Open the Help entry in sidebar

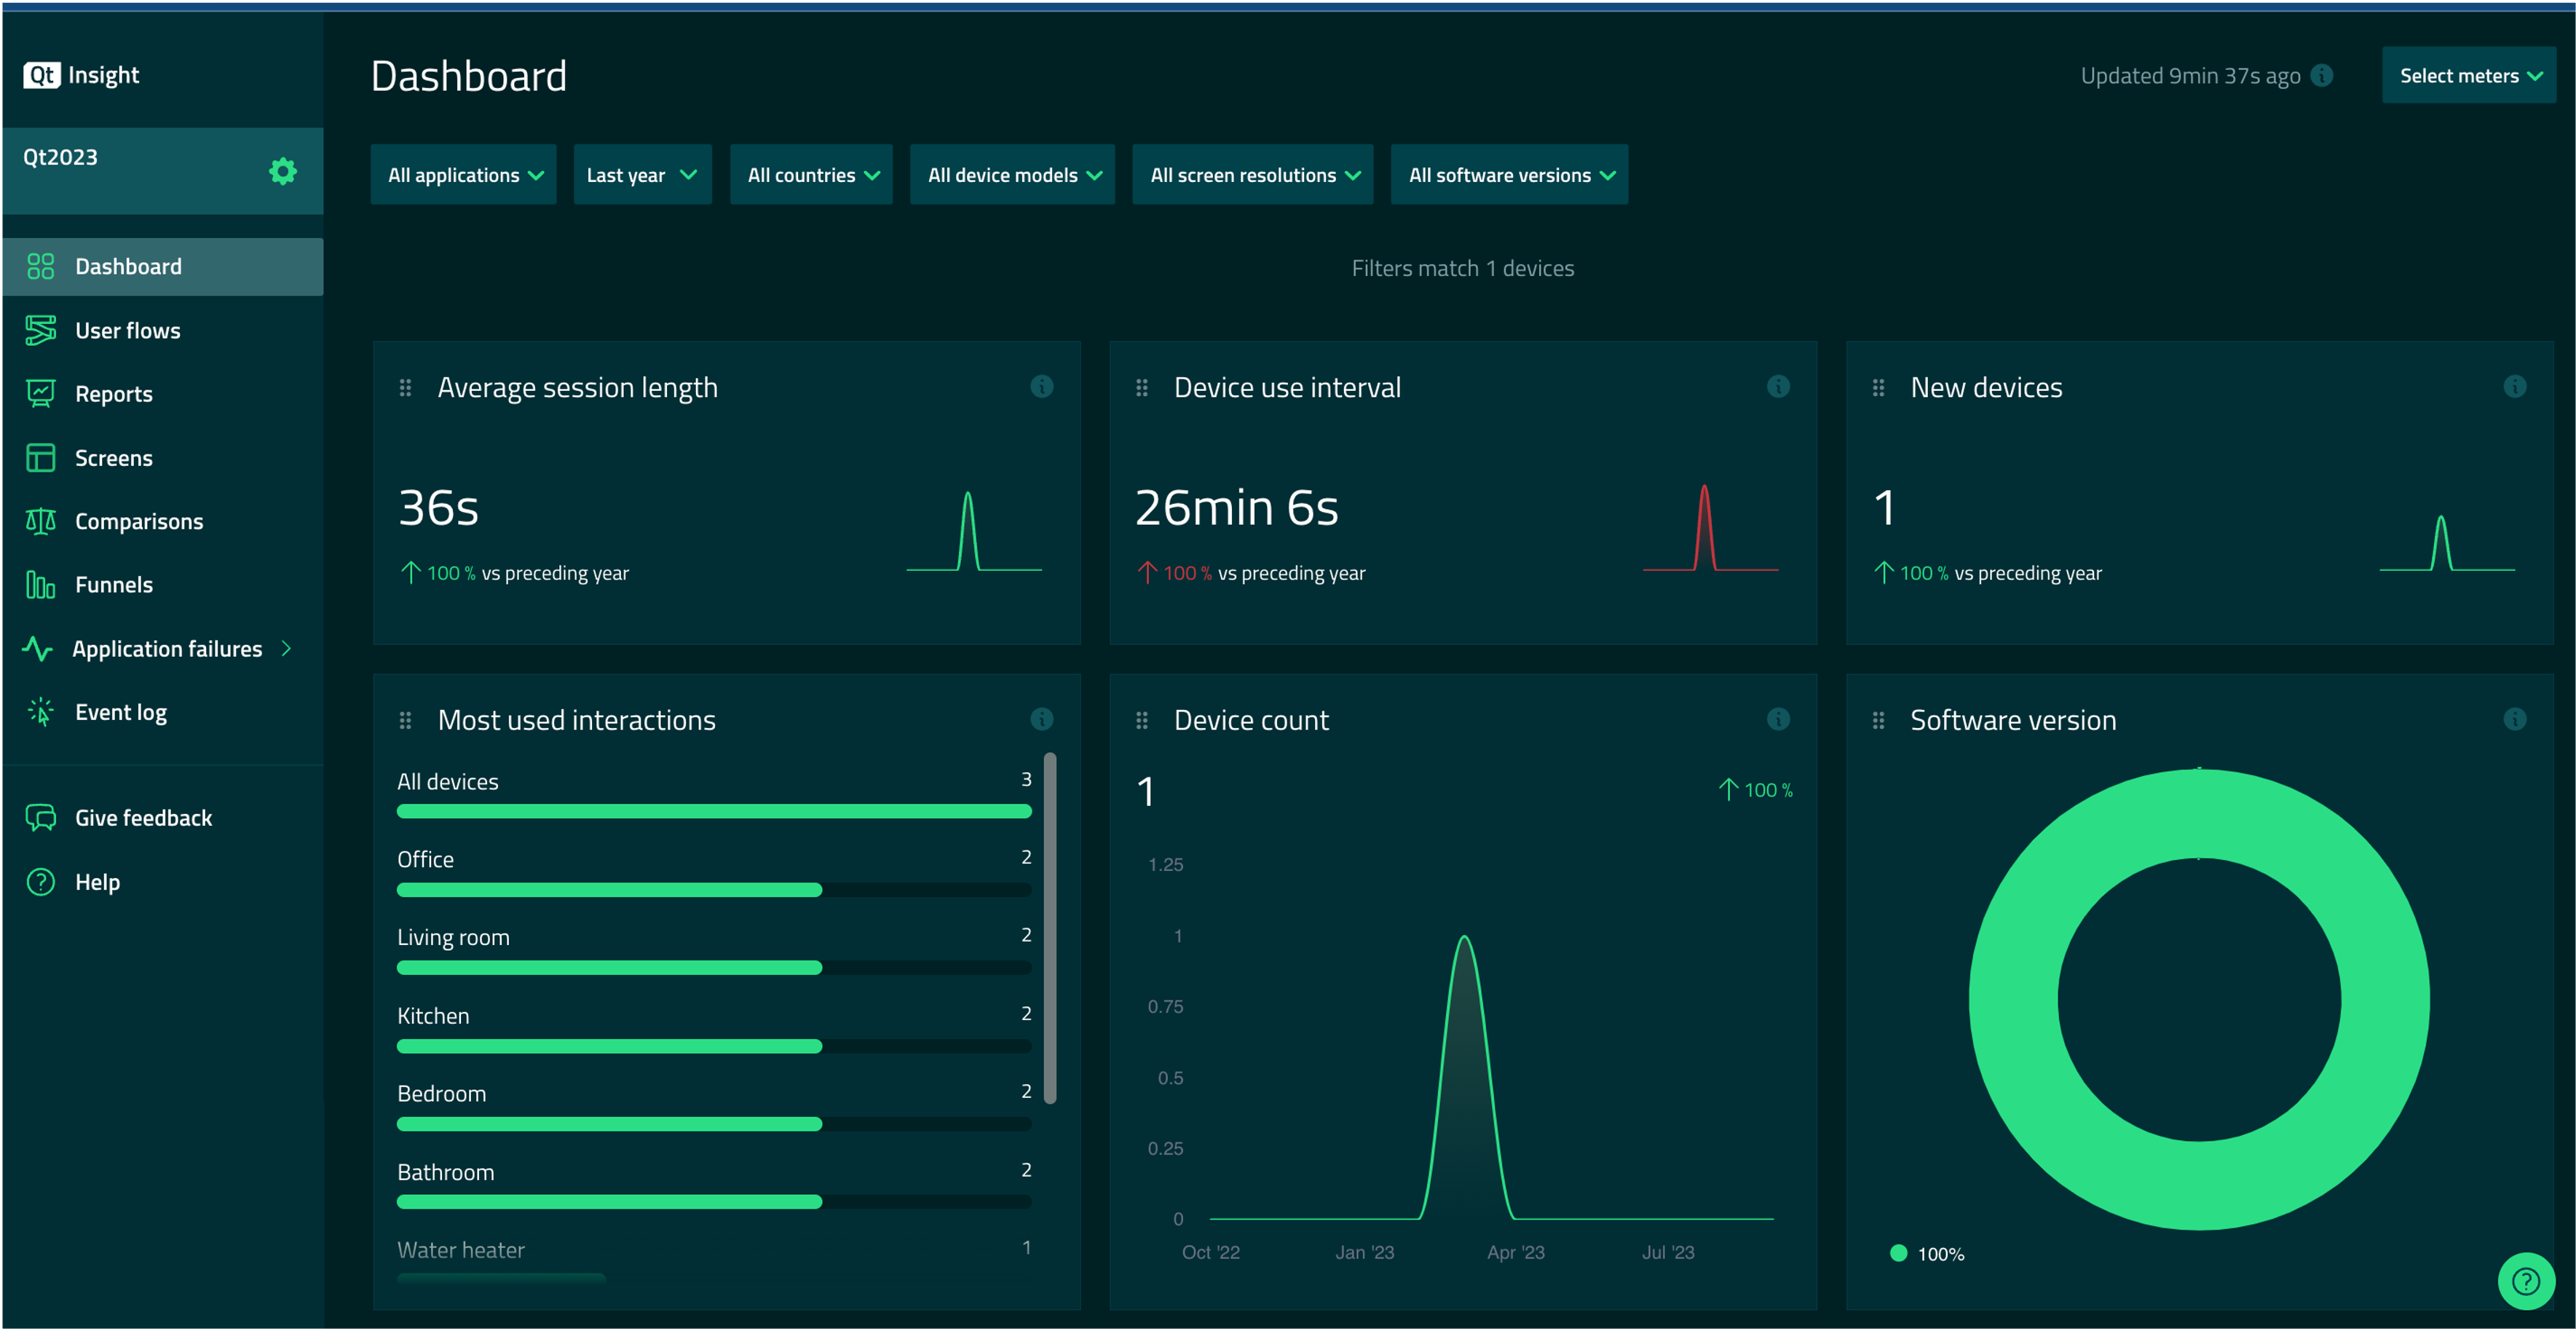point(96,881)
